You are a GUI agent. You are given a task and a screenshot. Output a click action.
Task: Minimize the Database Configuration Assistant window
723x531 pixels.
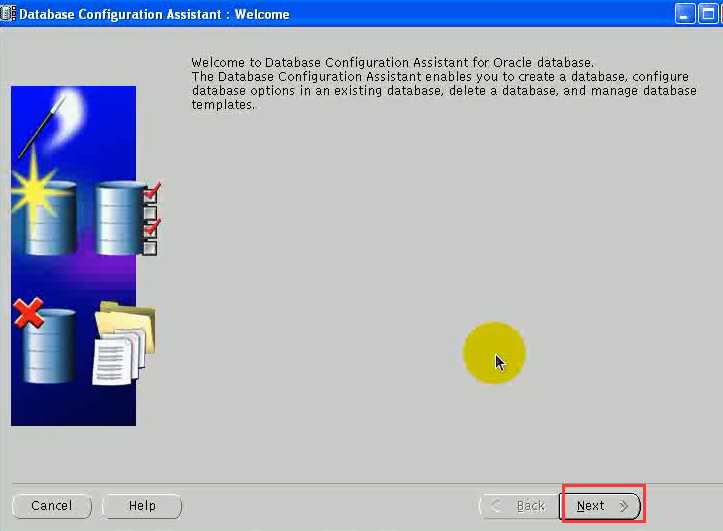pos(684,13)
